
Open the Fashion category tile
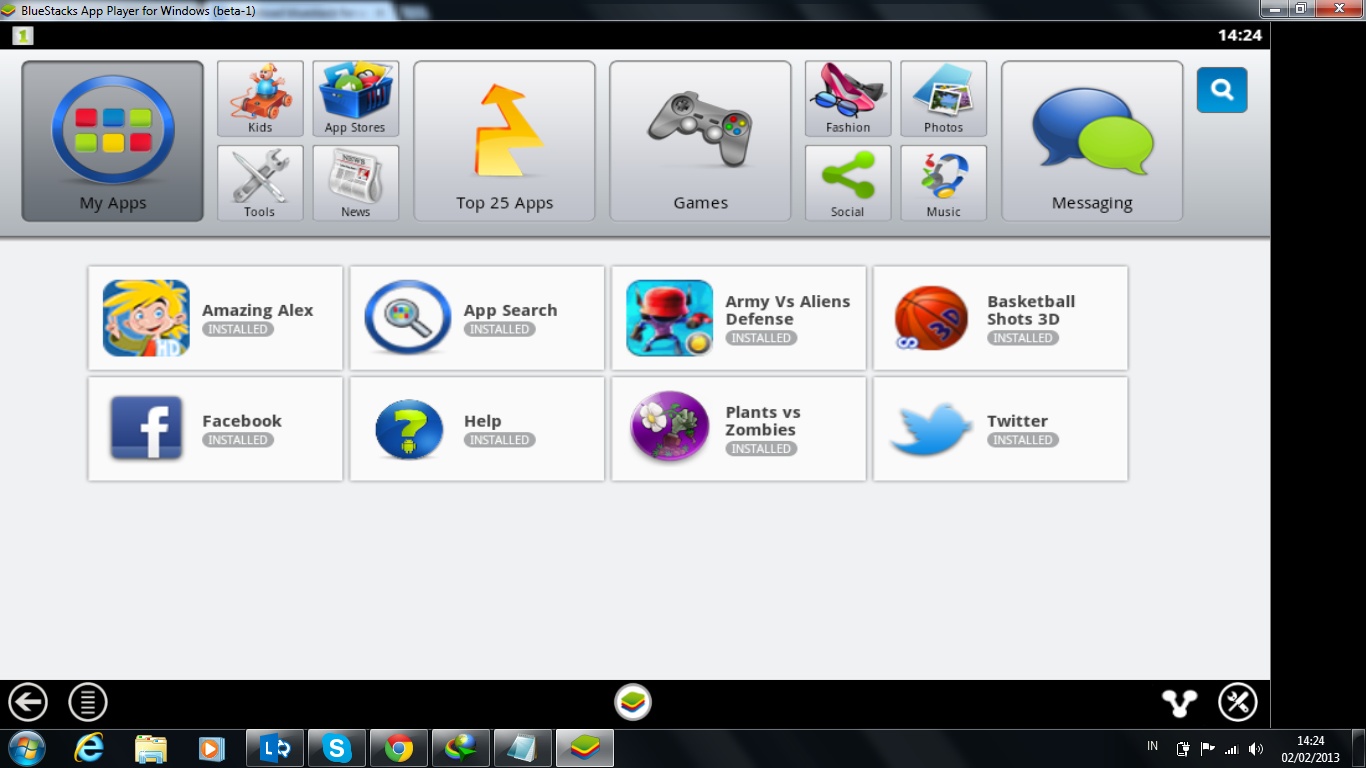848,98
